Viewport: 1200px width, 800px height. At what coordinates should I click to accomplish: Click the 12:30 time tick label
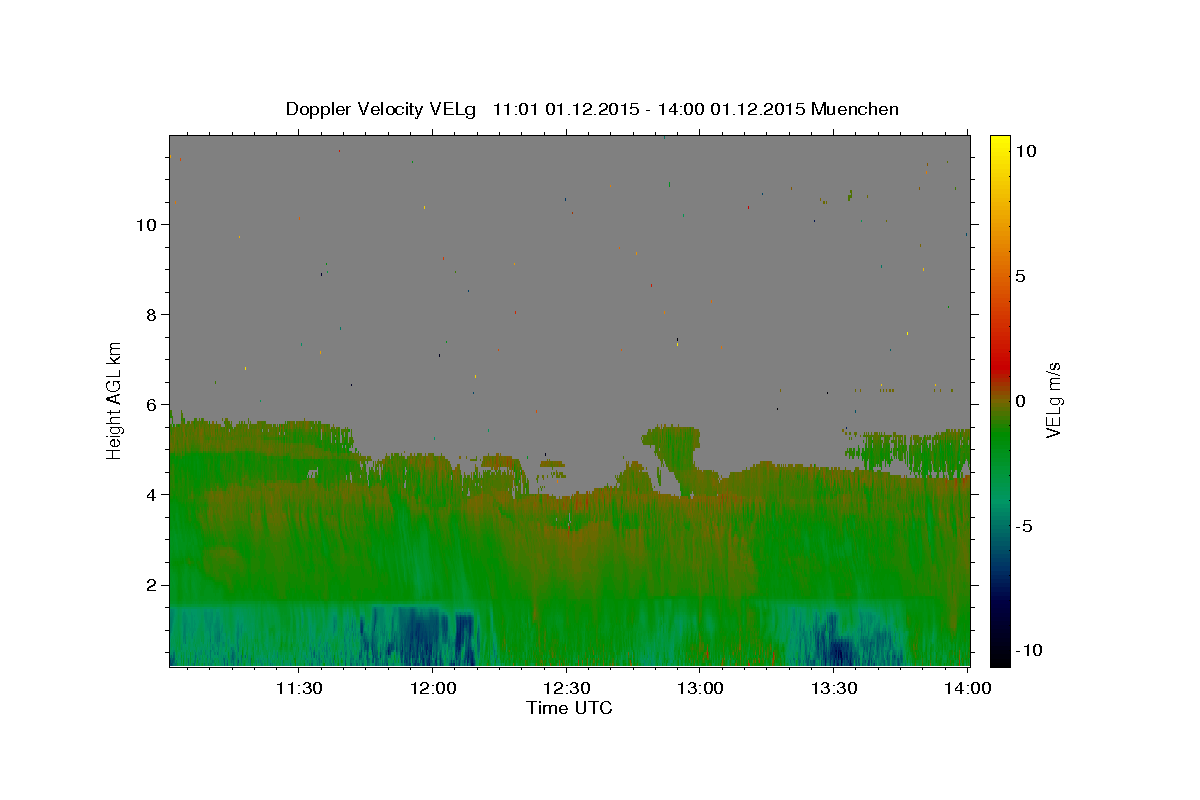(567, 688)
